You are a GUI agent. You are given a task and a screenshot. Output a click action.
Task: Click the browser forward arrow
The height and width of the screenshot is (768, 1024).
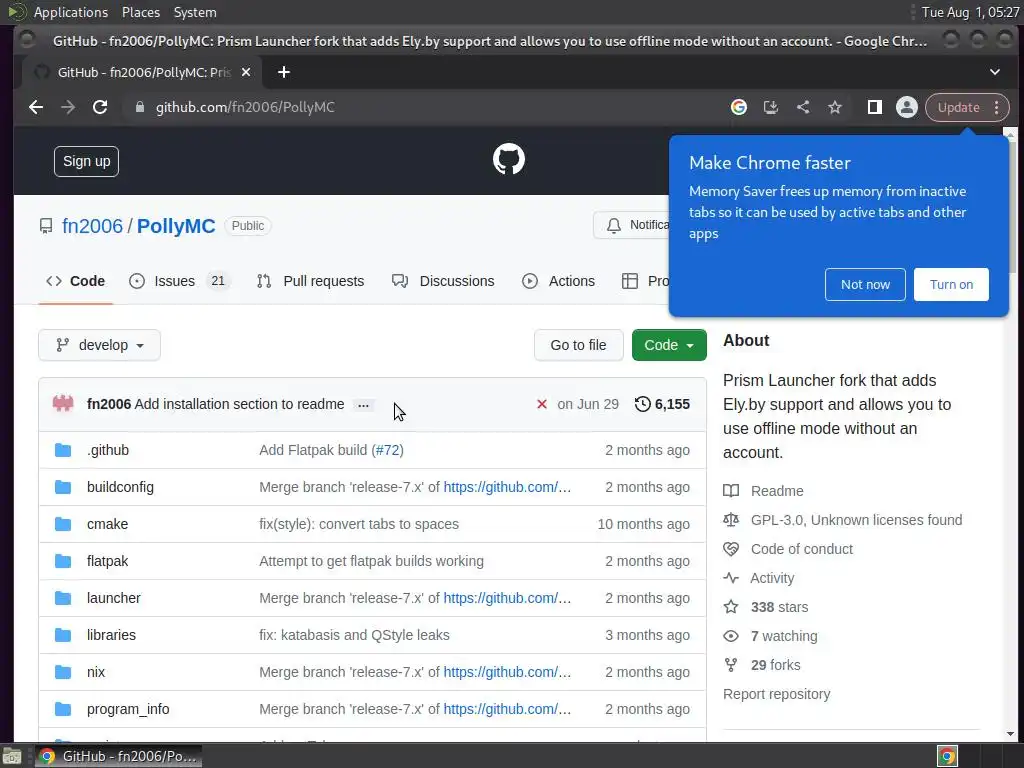[68, 107]
